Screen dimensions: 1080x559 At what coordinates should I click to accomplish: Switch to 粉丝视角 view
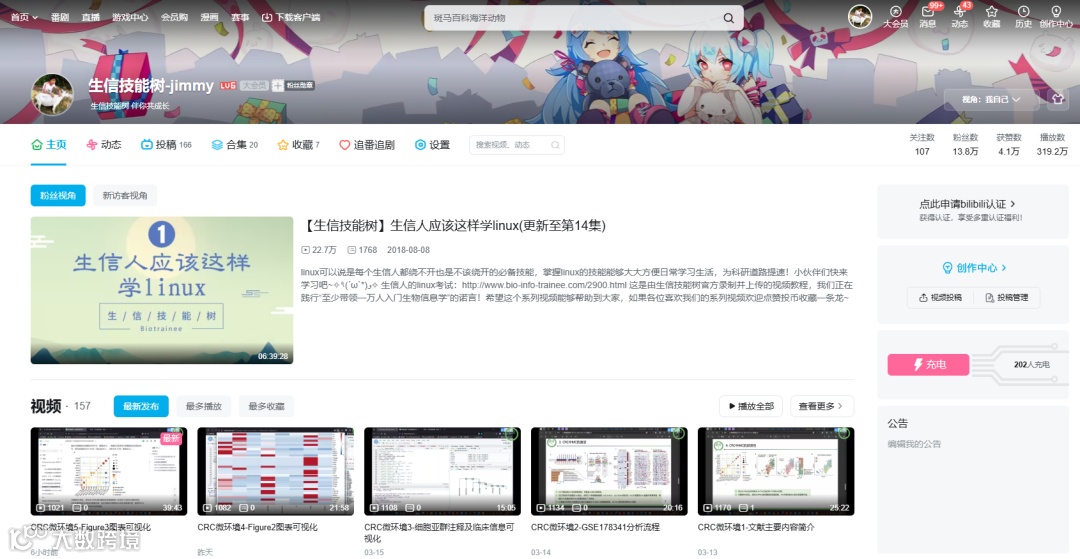pyautogui.click(x=58, y=196)
